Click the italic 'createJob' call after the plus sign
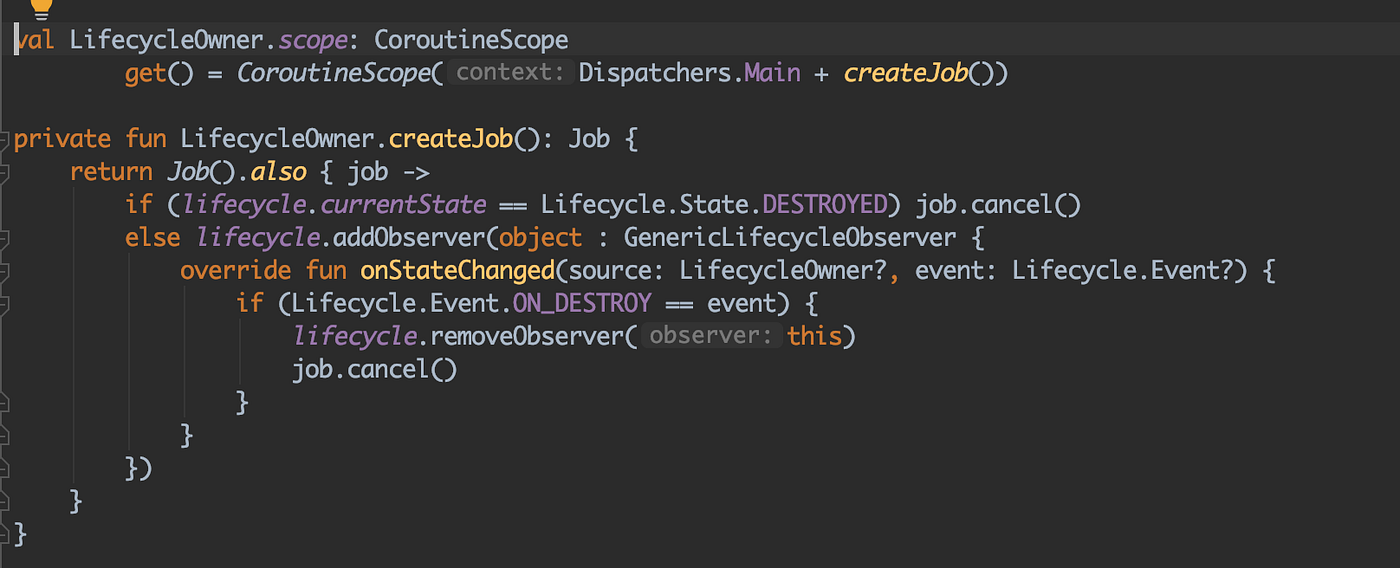The width and height of the screenshot is (1400, 568). 905,74
